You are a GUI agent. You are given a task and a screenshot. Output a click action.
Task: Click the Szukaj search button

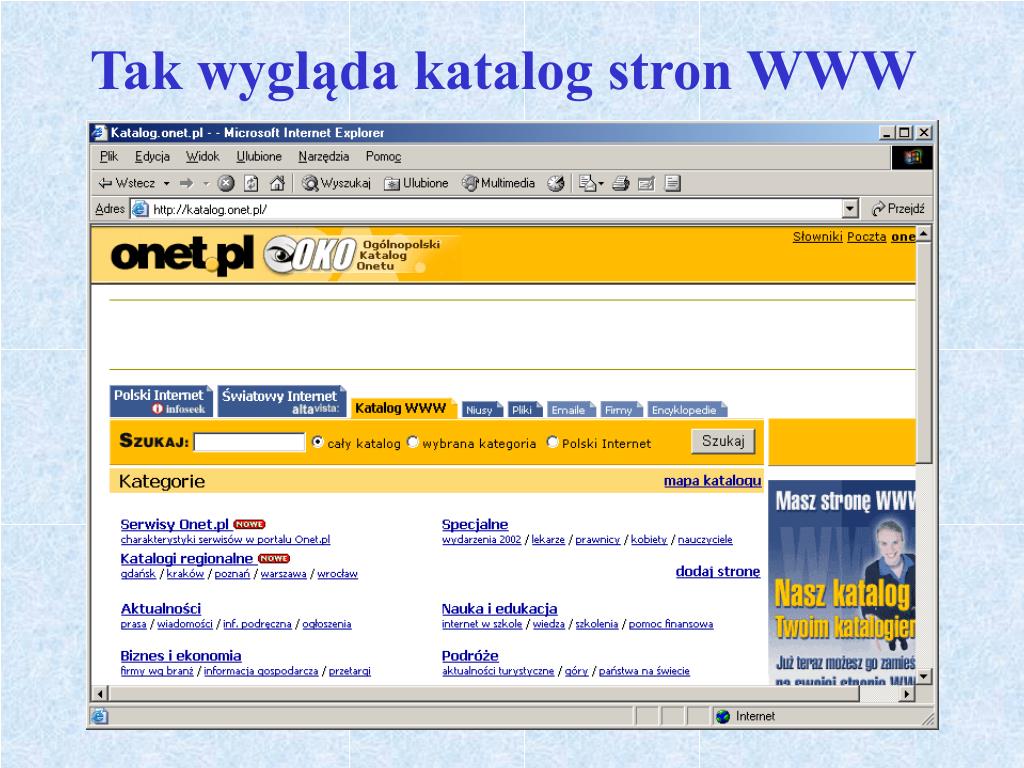tap(723, 441)
